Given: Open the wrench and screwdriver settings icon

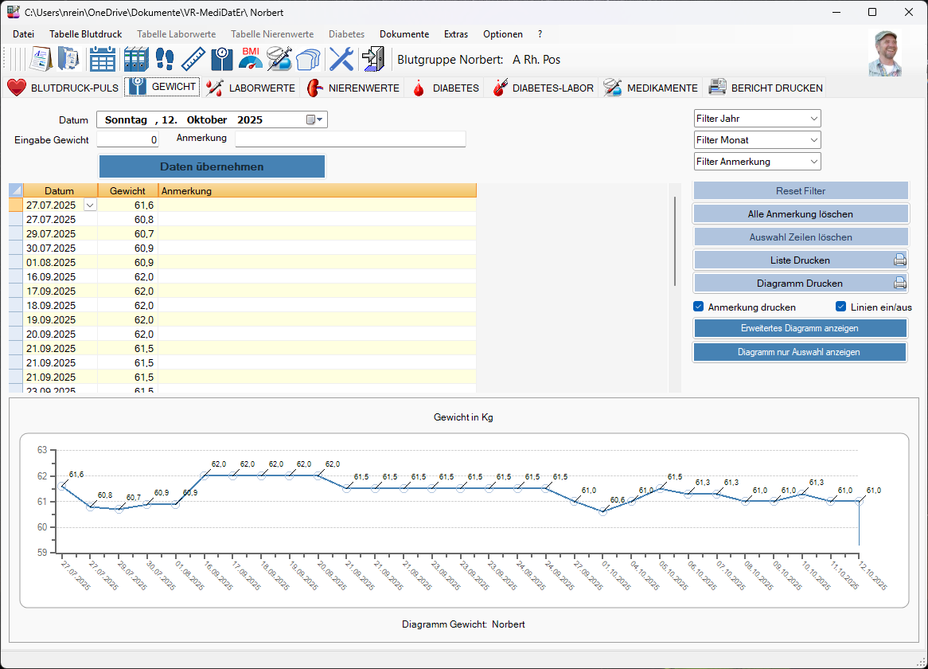Looking at the screenshot, I should pos(341,59).
